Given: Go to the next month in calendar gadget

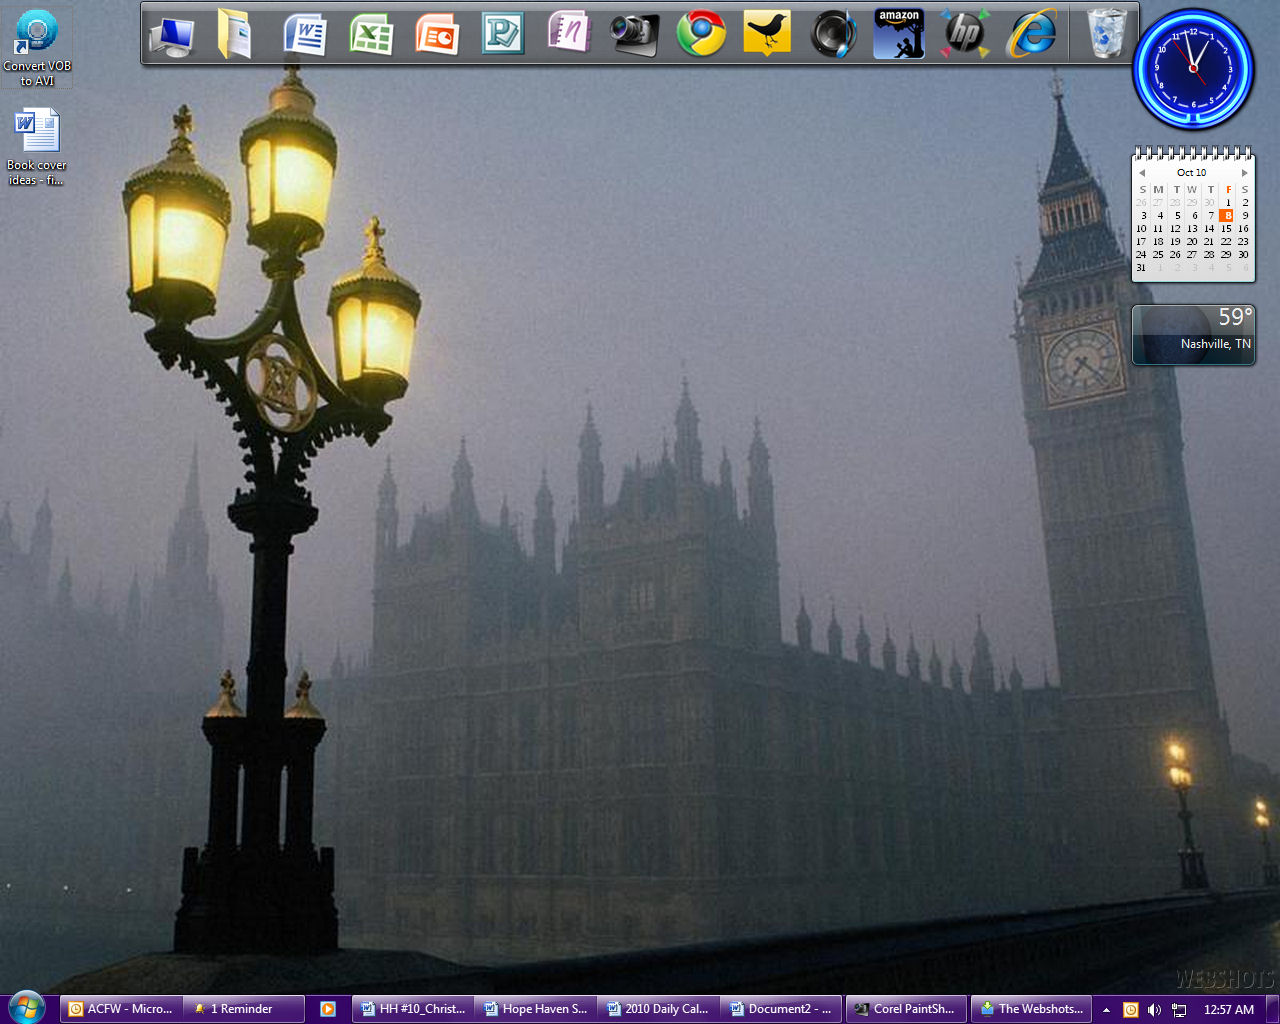Looking at the screenshot, I should (1245, 173).
